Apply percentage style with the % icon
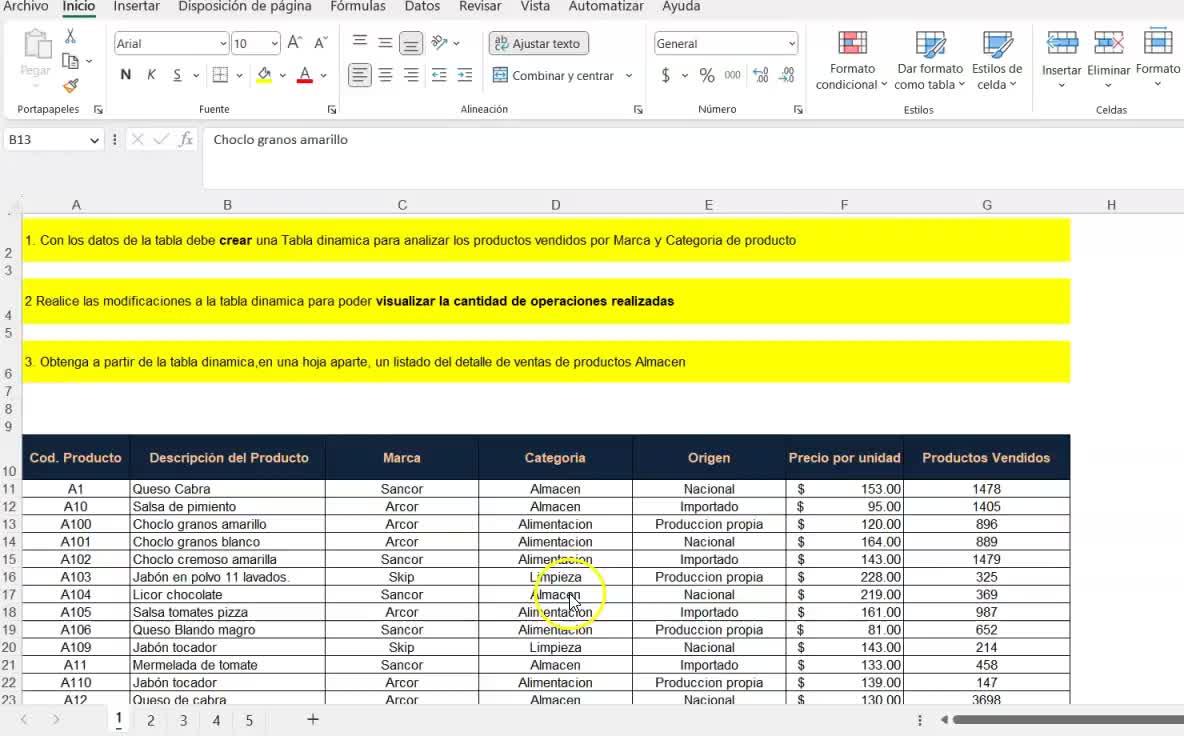 (706, 75)
